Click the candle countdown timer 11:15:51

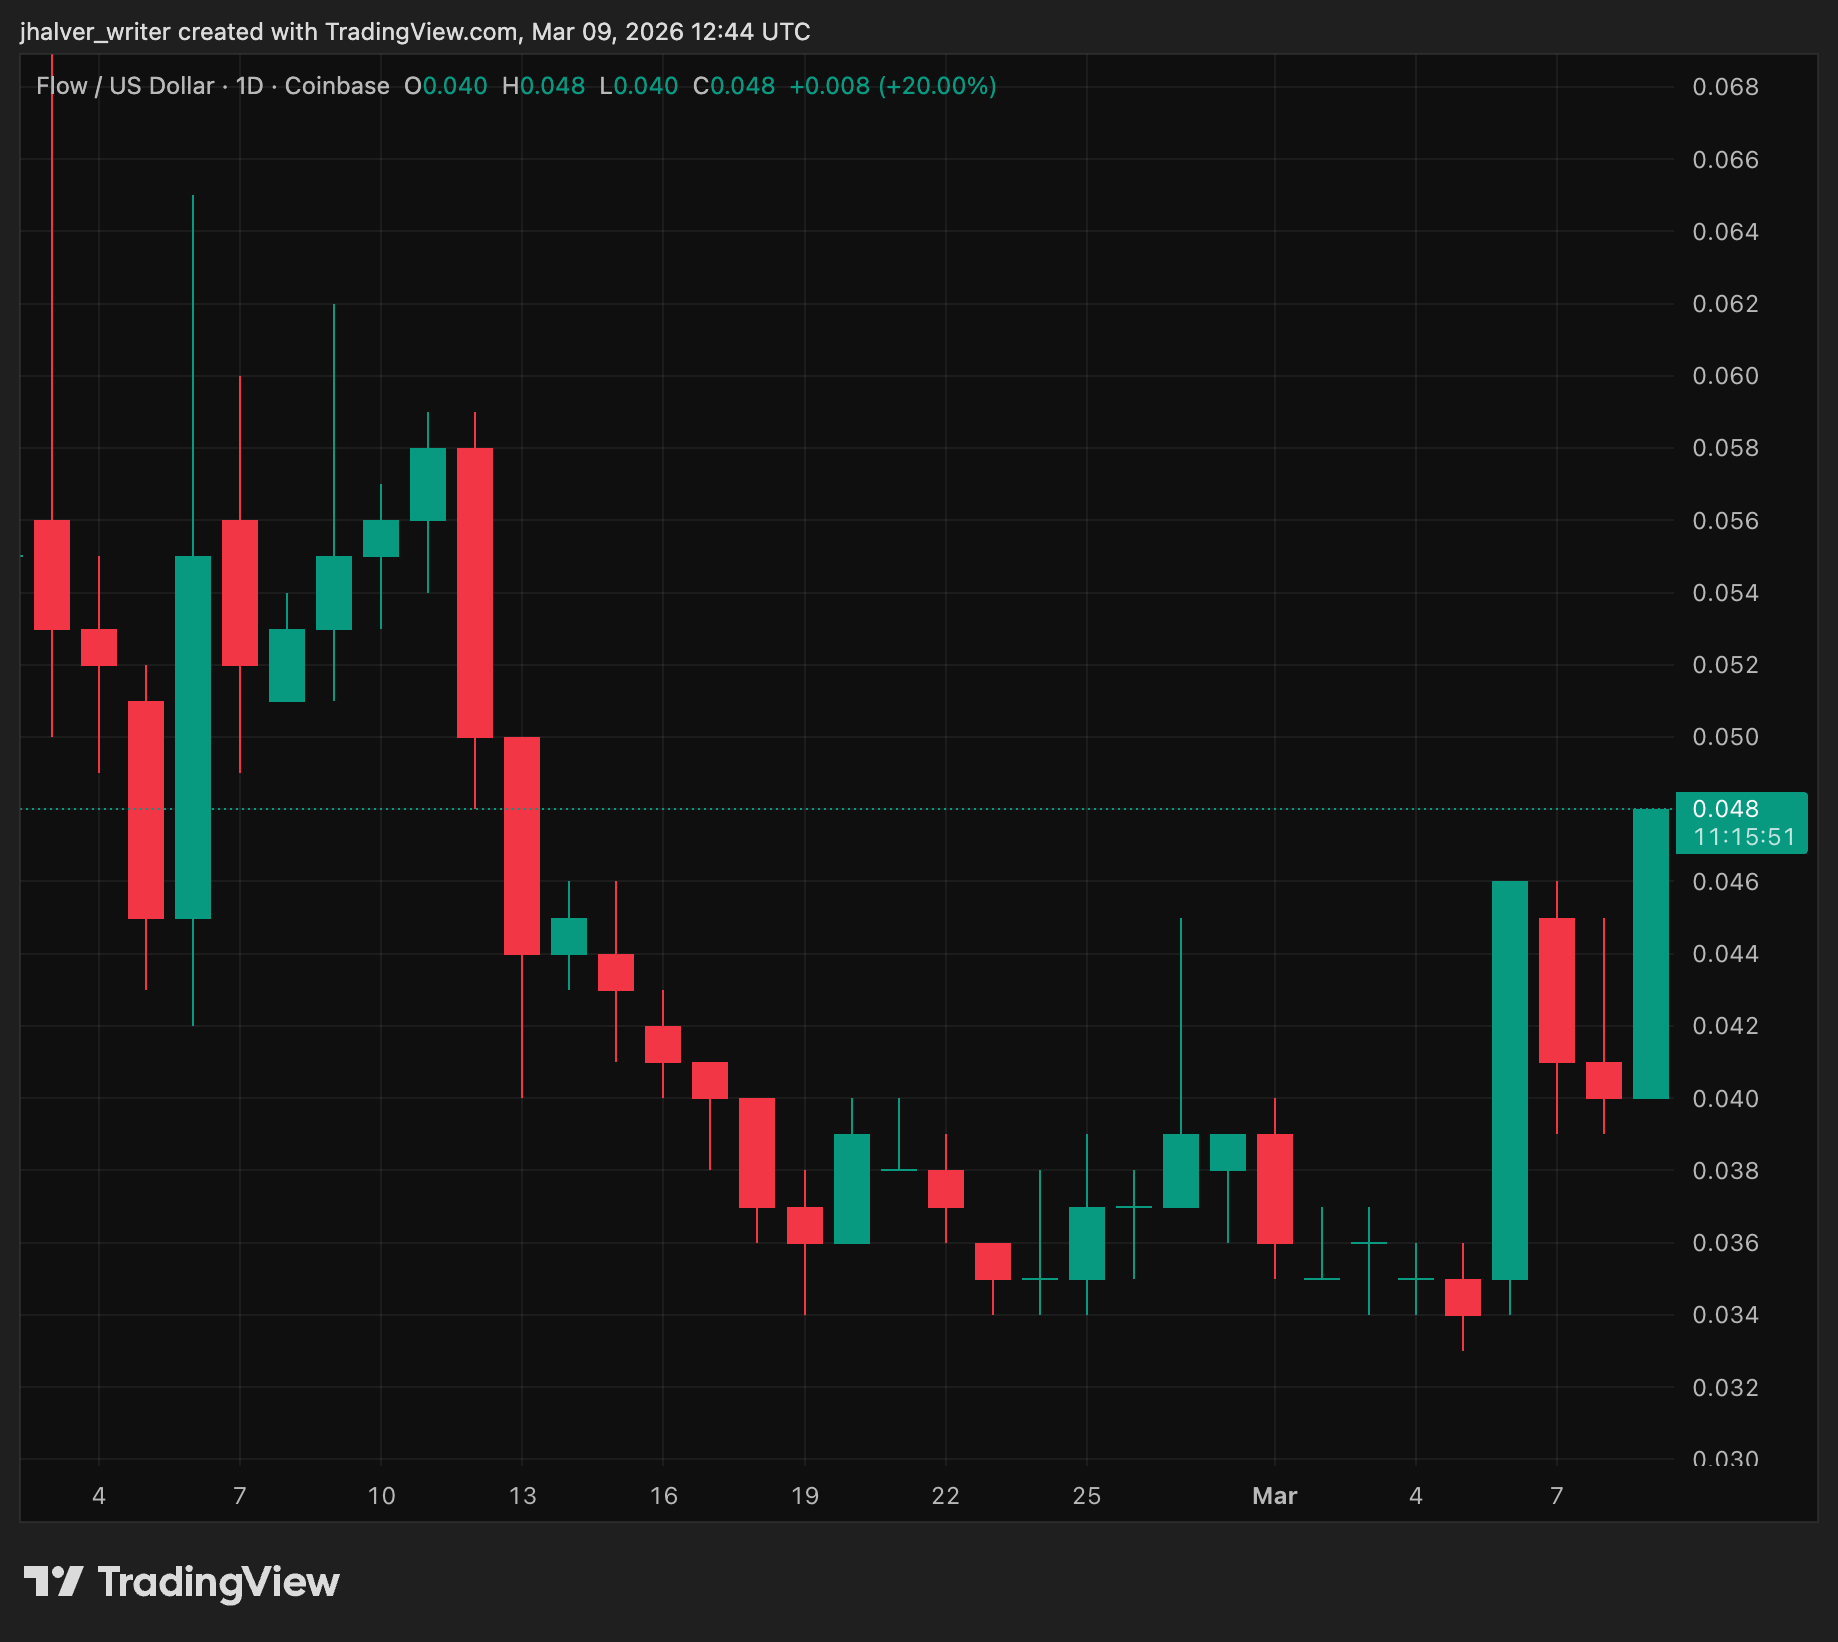point(1744,837)
